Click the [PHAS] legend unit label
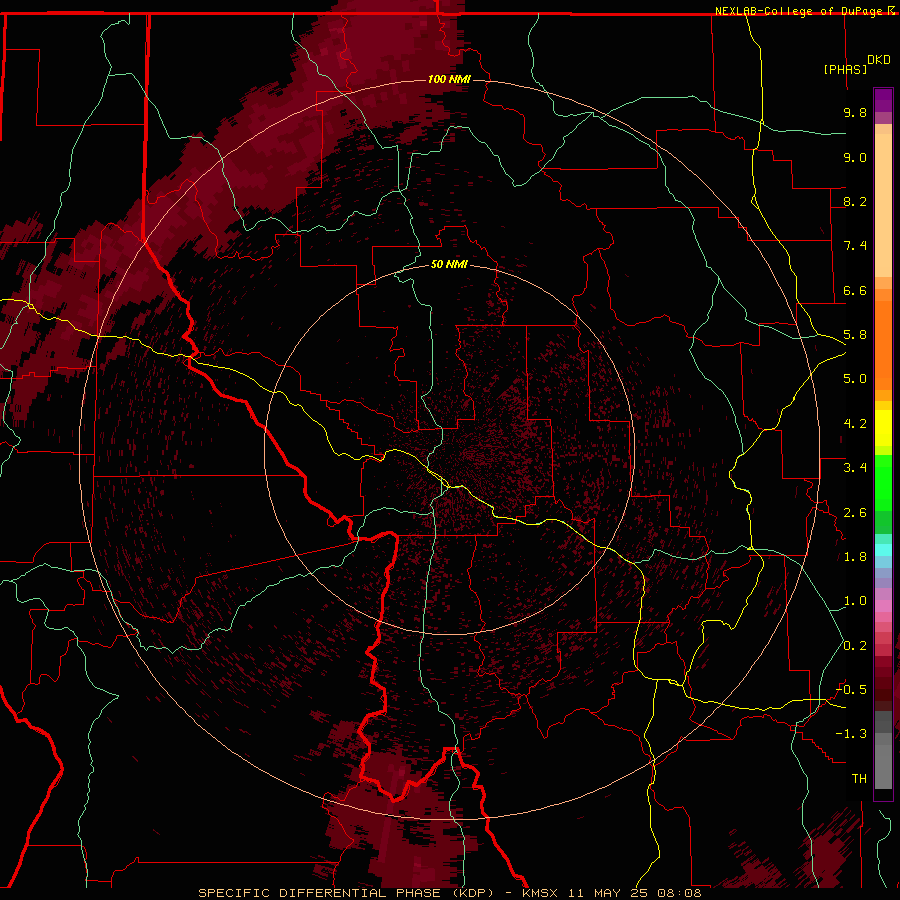The image size is (900, 900). tap(845, 69)
